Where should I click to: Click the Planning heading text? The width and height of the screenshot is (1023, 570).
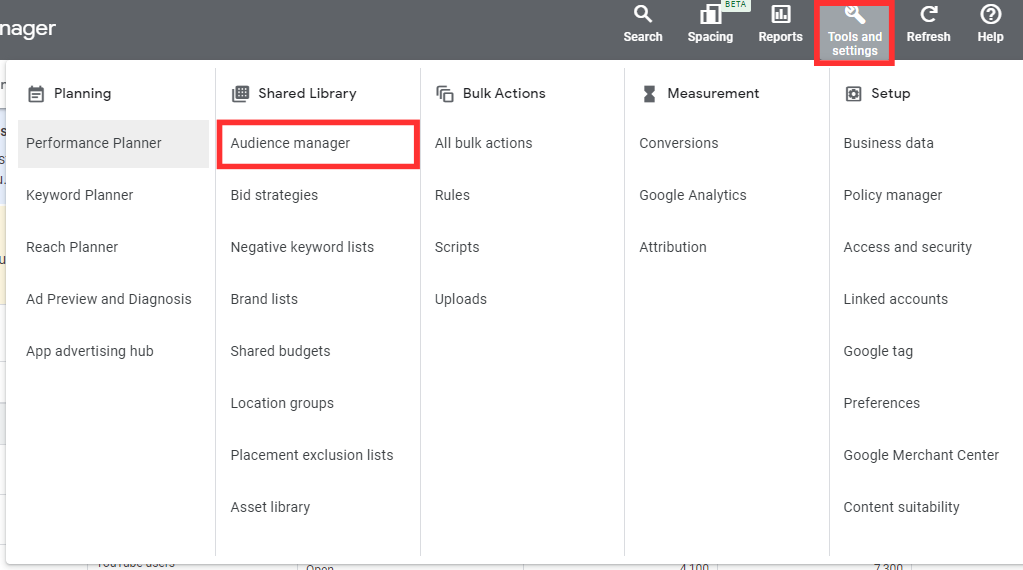pyautogui.click(x=82, y=93)
